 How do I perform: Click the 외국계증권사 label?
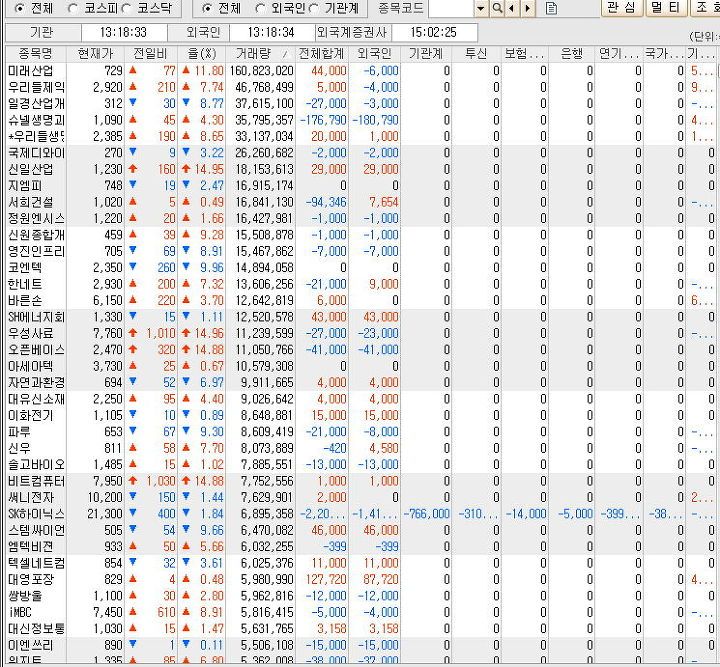(353, 33)
